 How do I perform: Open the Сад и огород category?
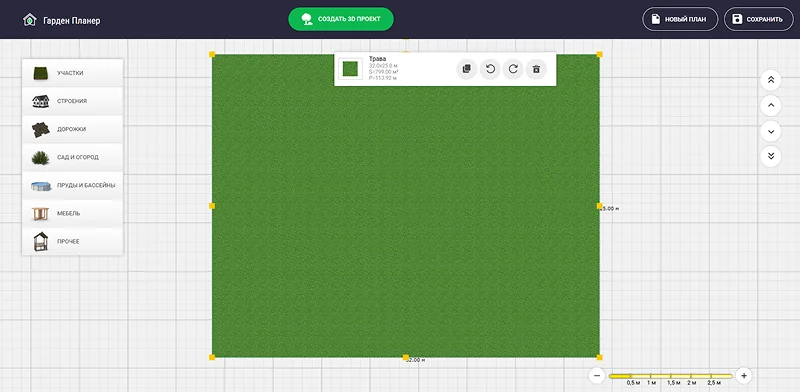point(72,157)
